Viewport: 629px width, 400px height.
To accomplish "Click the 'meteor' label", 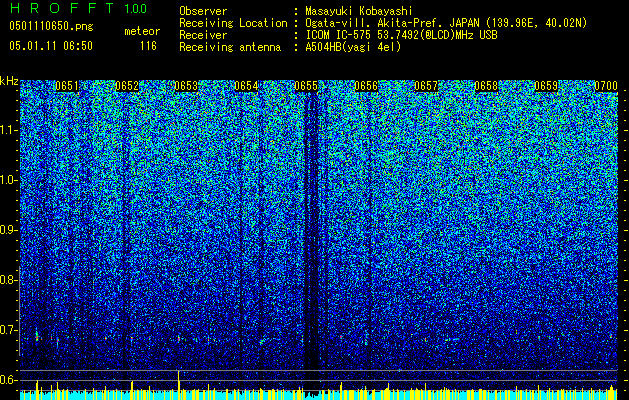I will pyautogui.click(x=142, y=31).
